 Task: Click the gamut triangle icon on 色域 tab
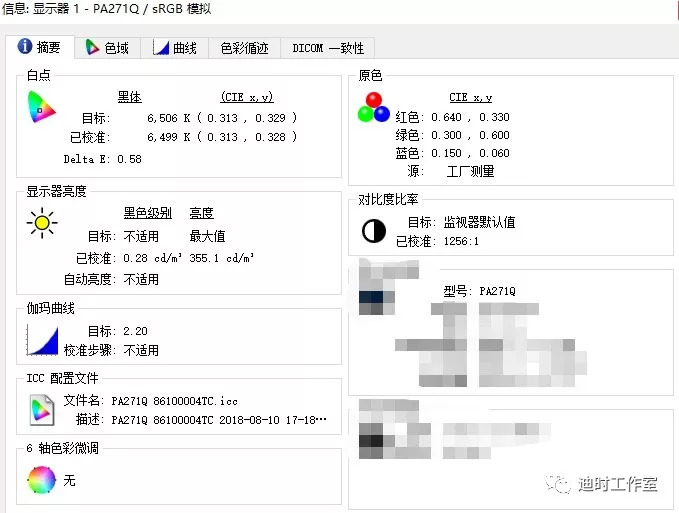point(92,47)
